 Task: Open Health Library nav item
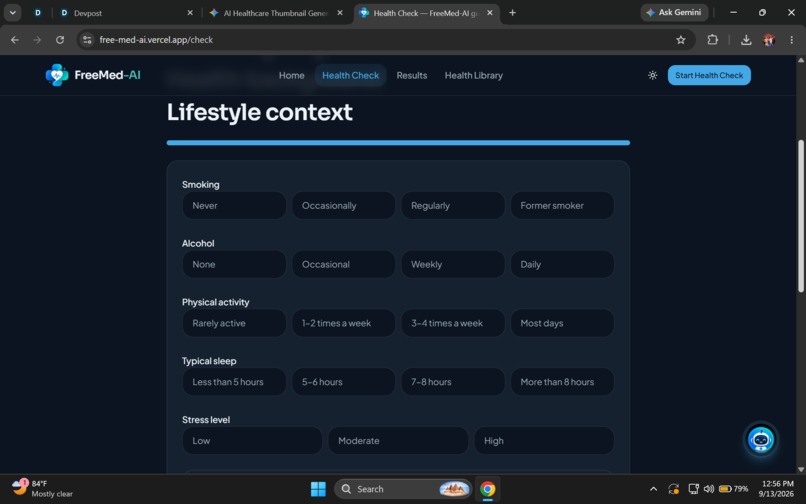tap(473, 75)
